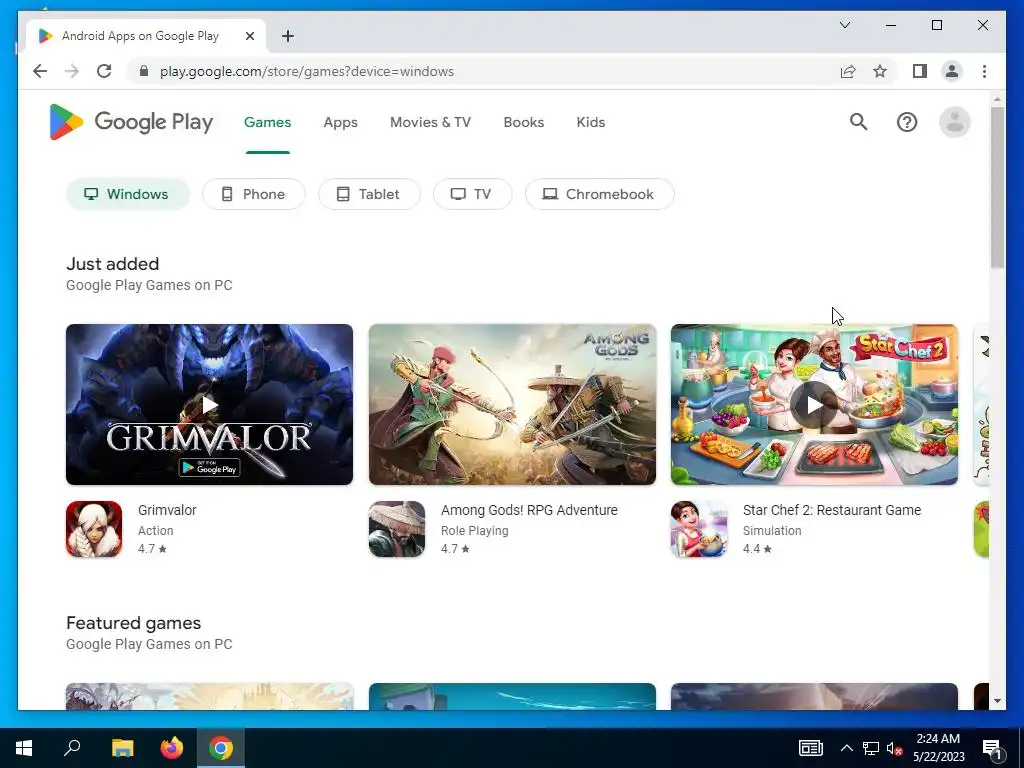Bookmark this tab with the star icon
Viewport: 1024px width, 768px height.
(x=880, y=71)
